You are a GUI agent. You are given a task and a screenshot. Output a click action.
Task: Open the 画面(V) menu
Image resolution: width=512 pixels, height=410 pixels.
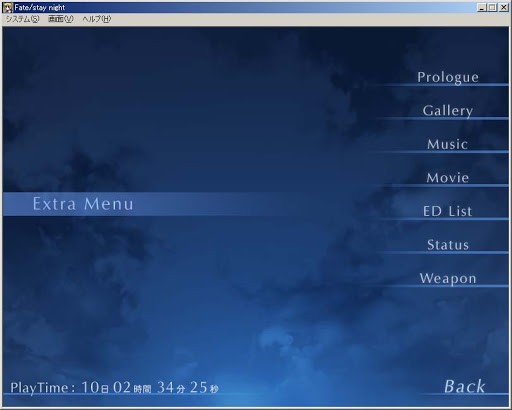[x=61, y=19]
